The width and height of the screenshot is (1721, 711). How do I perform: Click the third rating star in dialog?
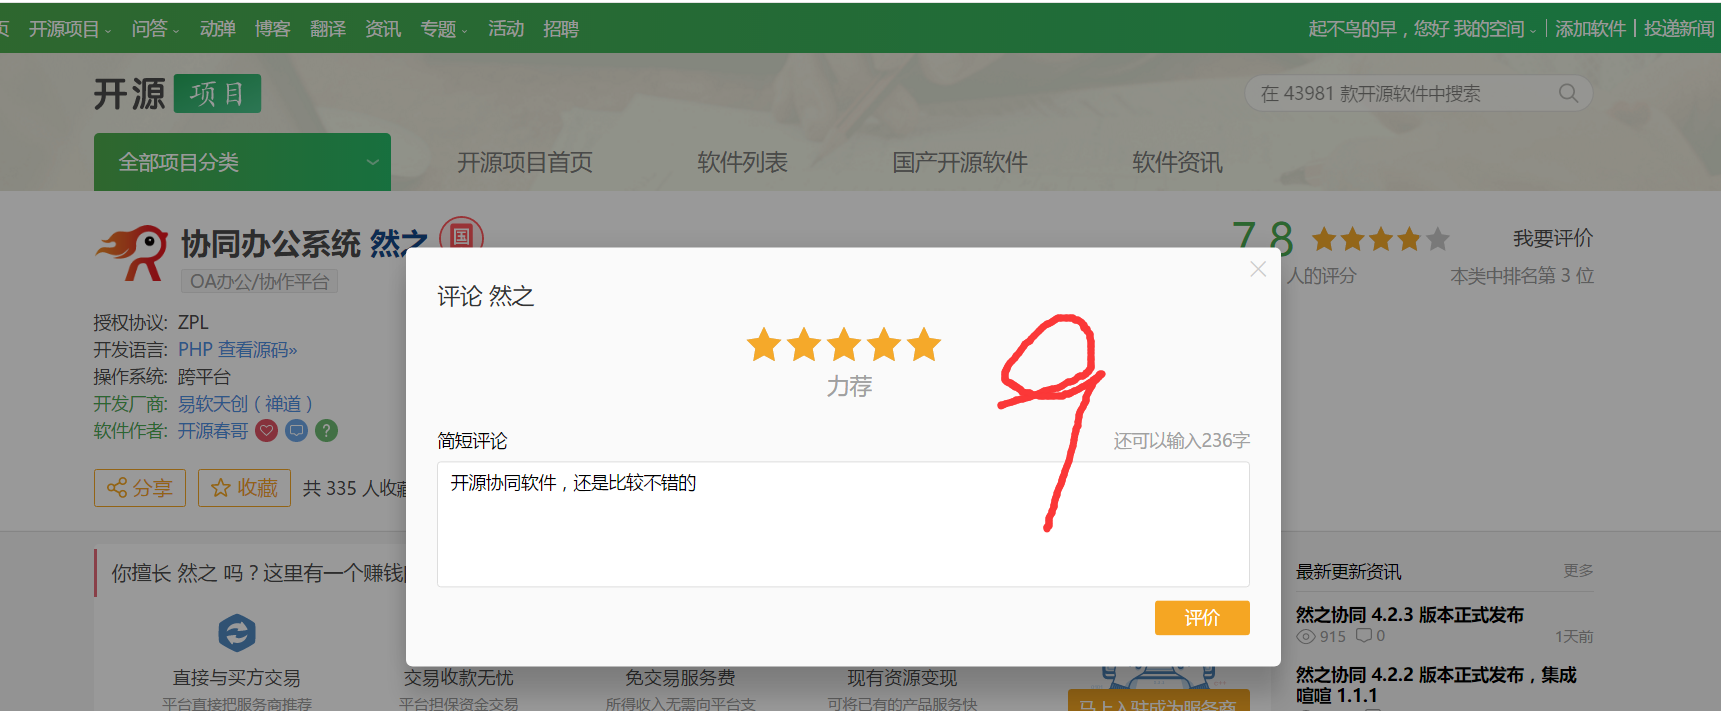[844, 345]
